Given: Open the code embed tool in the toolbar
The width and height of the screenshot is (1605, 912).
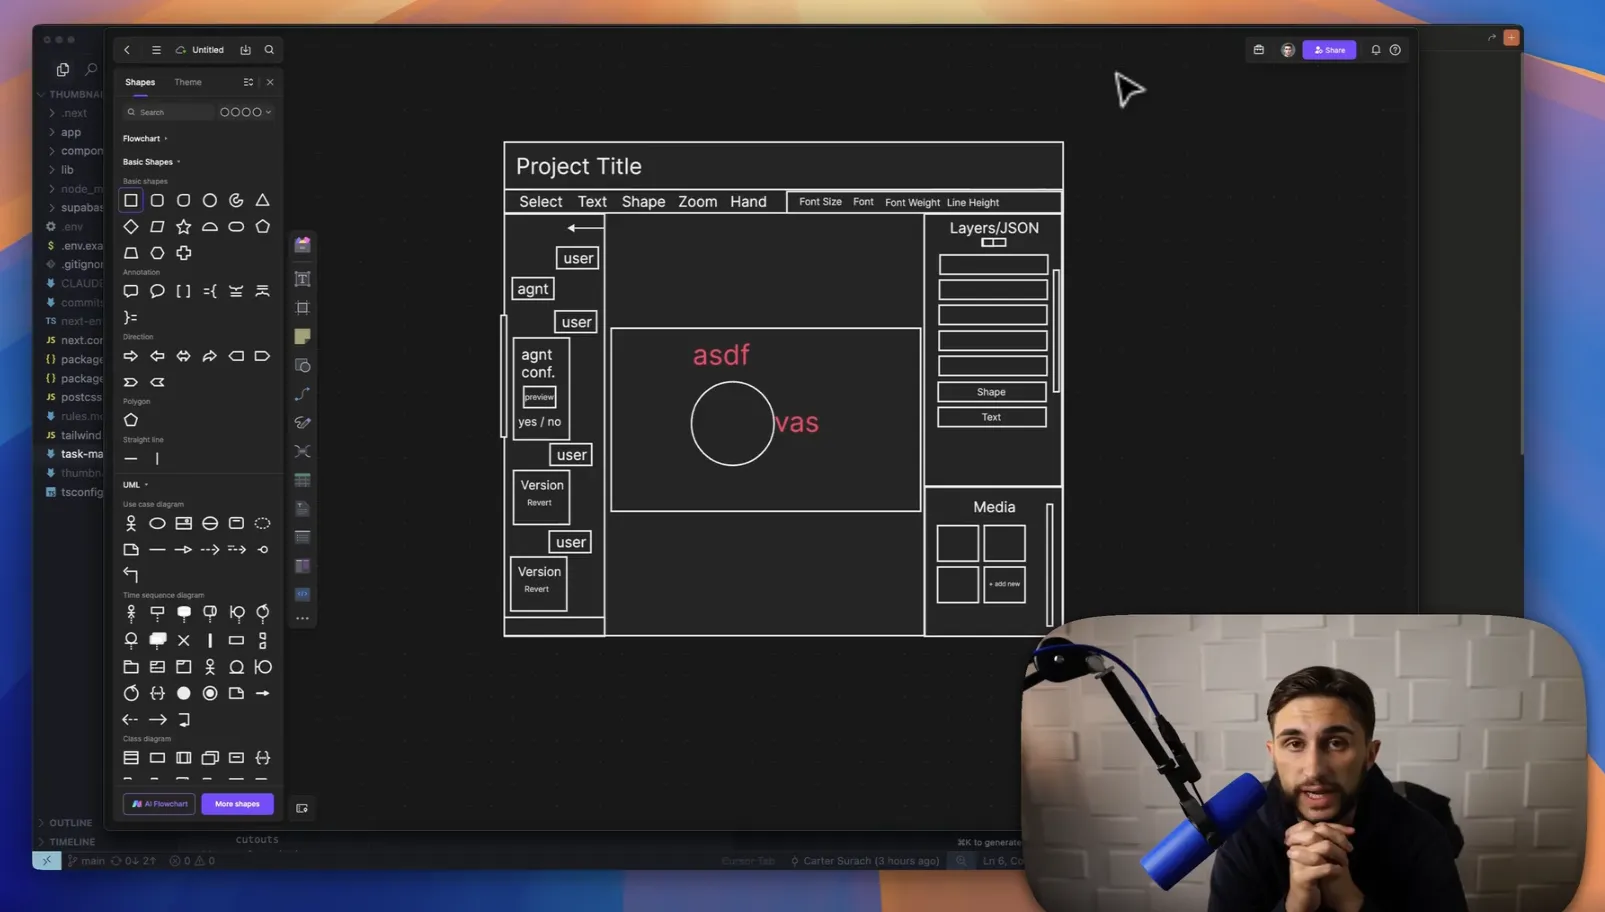Looking at the screenshot, I should (303, 594).
